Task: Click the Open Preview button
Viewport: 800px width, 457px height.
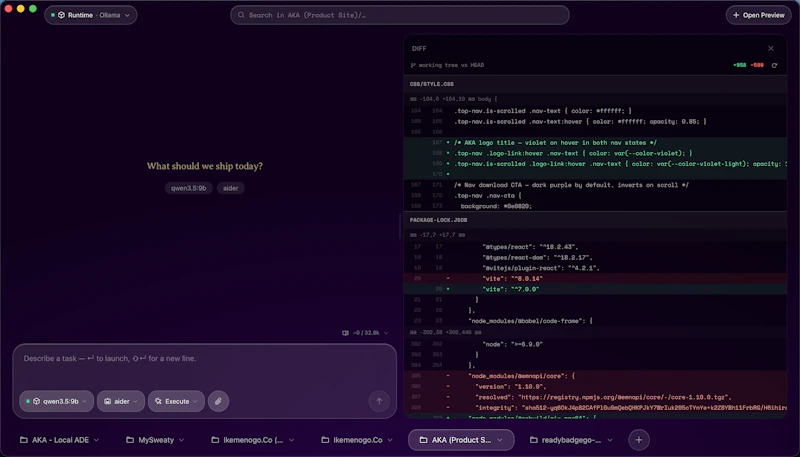Action: (758, 15)
